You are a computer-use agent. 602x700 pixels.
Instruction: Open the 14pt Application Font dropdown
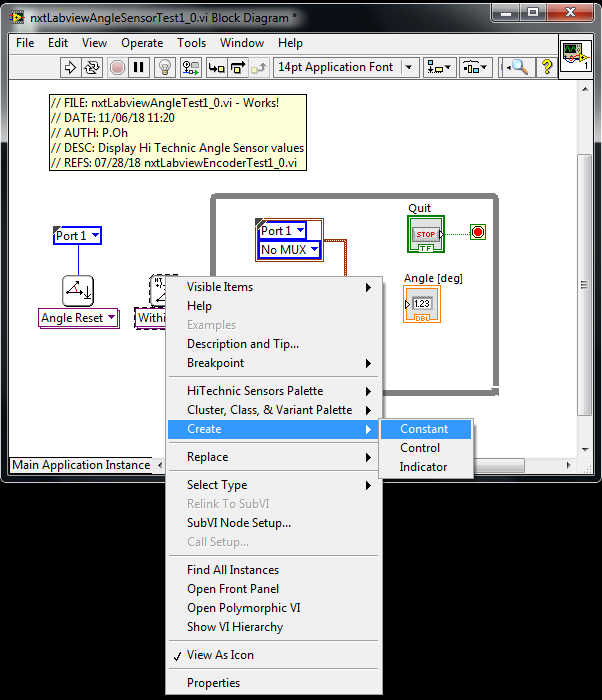(346, 67)
